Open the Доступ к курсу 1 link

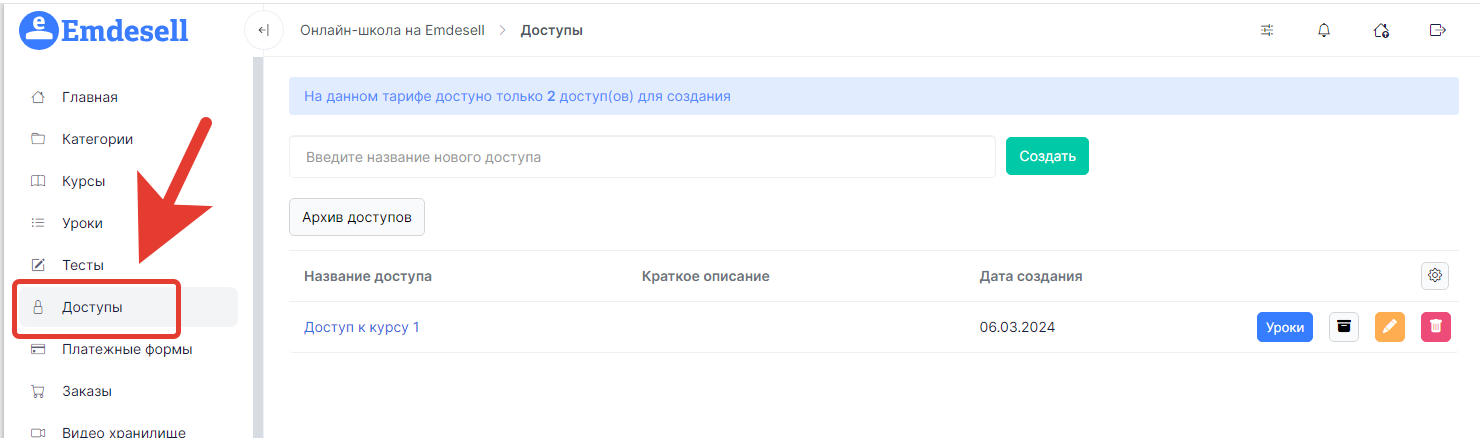[x=362, y=327]
